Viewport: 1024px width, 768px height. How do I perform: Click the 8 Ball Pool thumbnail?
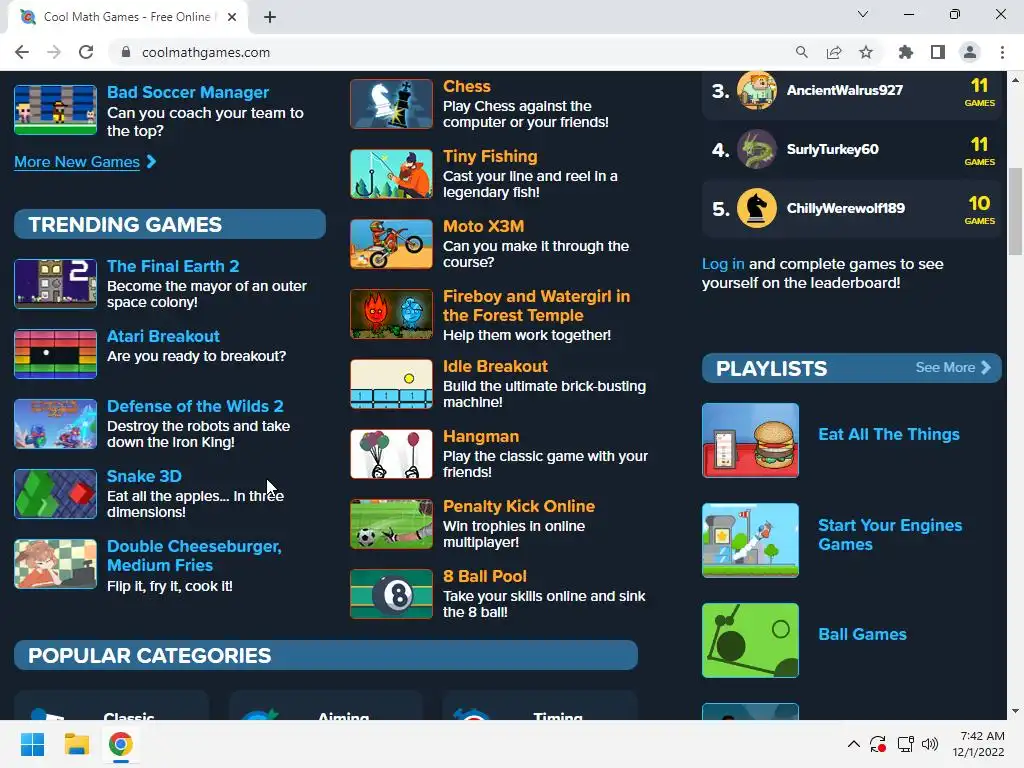click(391, 594)
